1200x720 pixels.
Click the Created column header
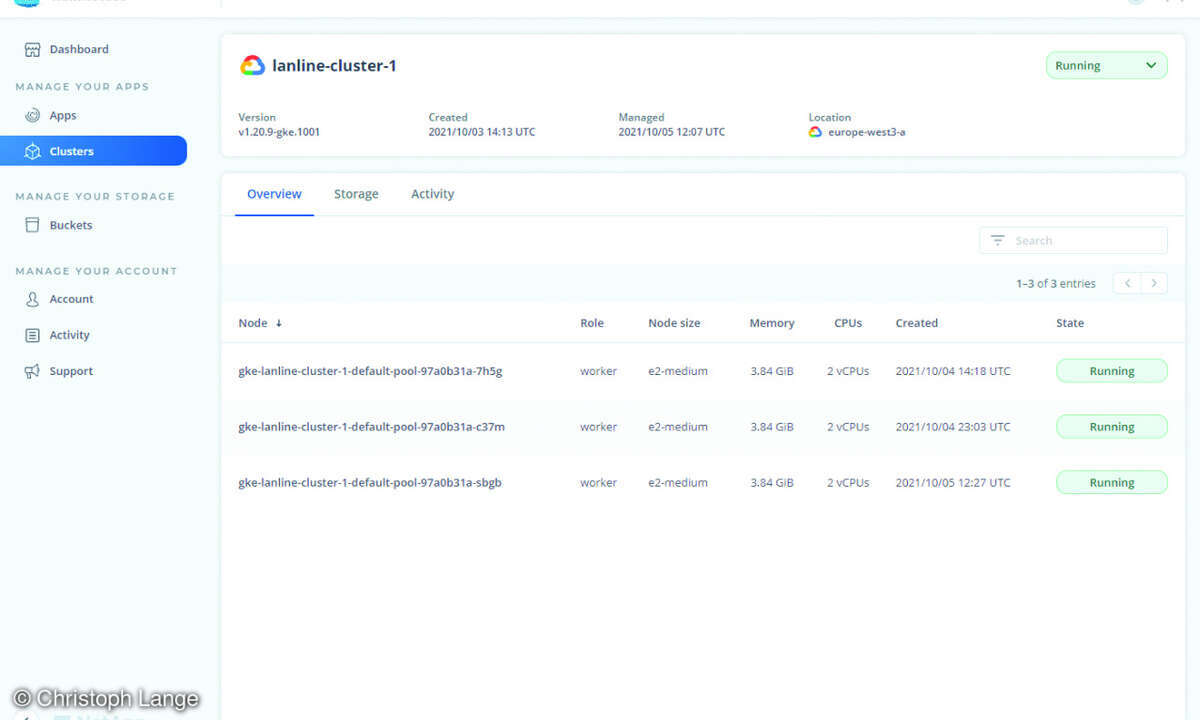(x=917, y=323)
